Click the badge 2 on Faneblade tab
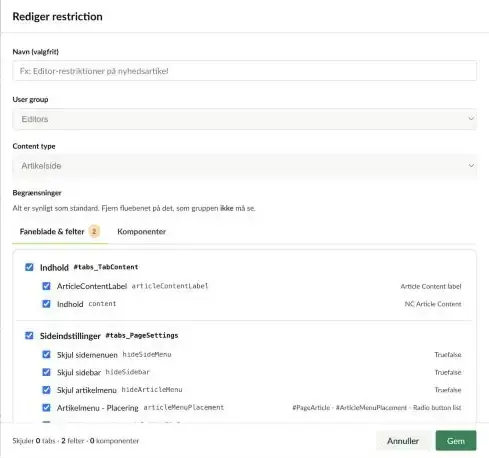The image size is (489, 458). (94, 231)
